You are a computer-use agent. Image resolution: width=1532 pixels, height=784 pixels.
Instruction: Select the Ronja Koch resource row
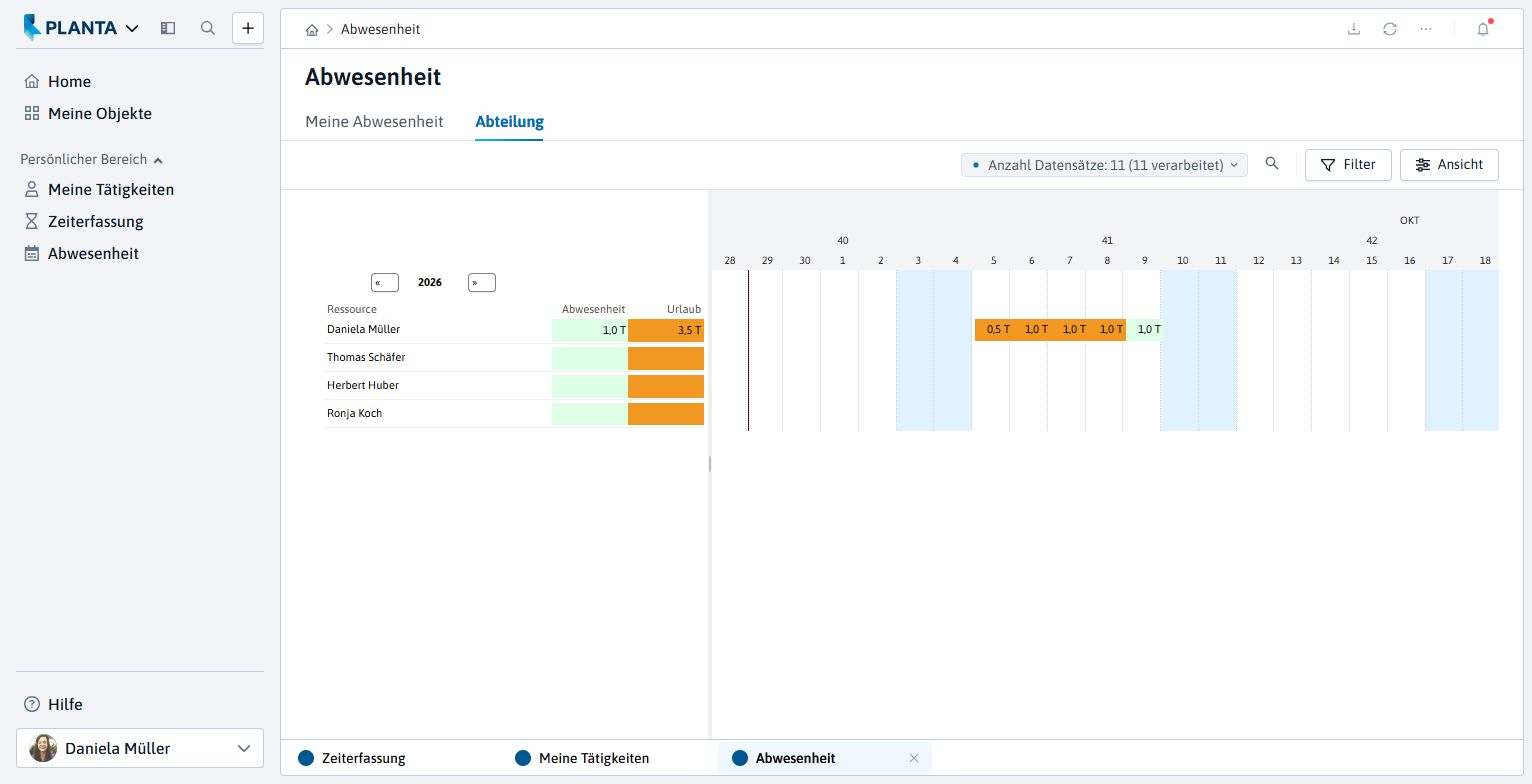click(514, 414)
